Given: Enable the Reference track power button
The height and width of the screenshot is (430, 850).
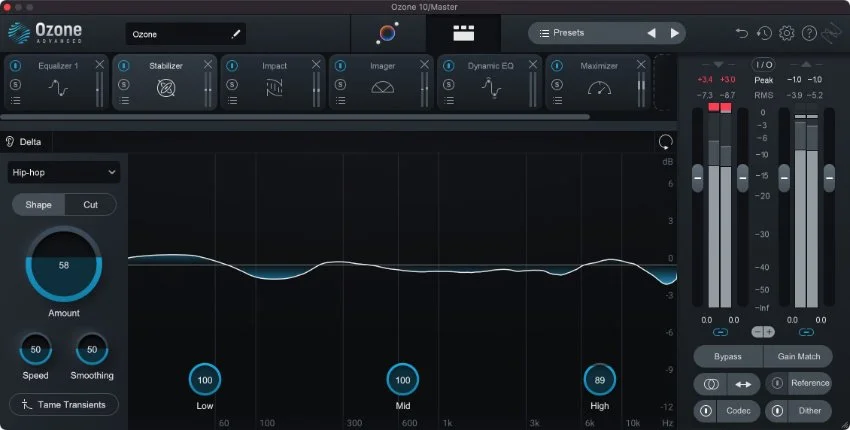Looking at the screenshot, I should point(777,383).
